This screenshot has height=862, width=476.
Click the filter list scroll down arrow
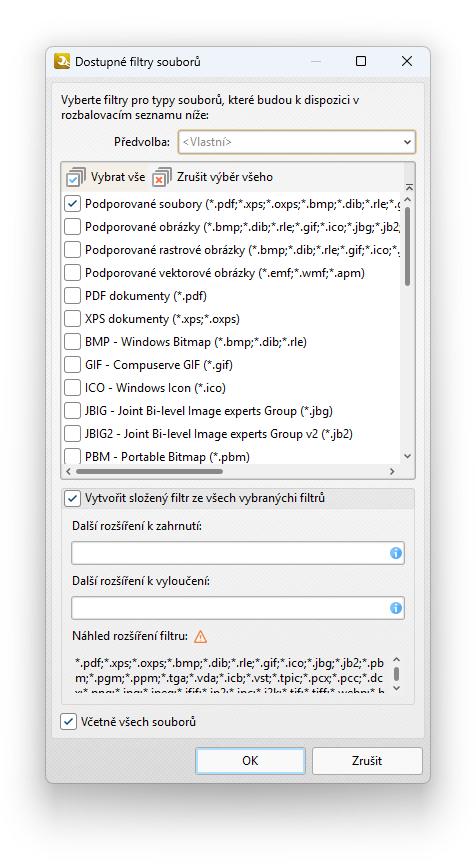coord(408,456)
